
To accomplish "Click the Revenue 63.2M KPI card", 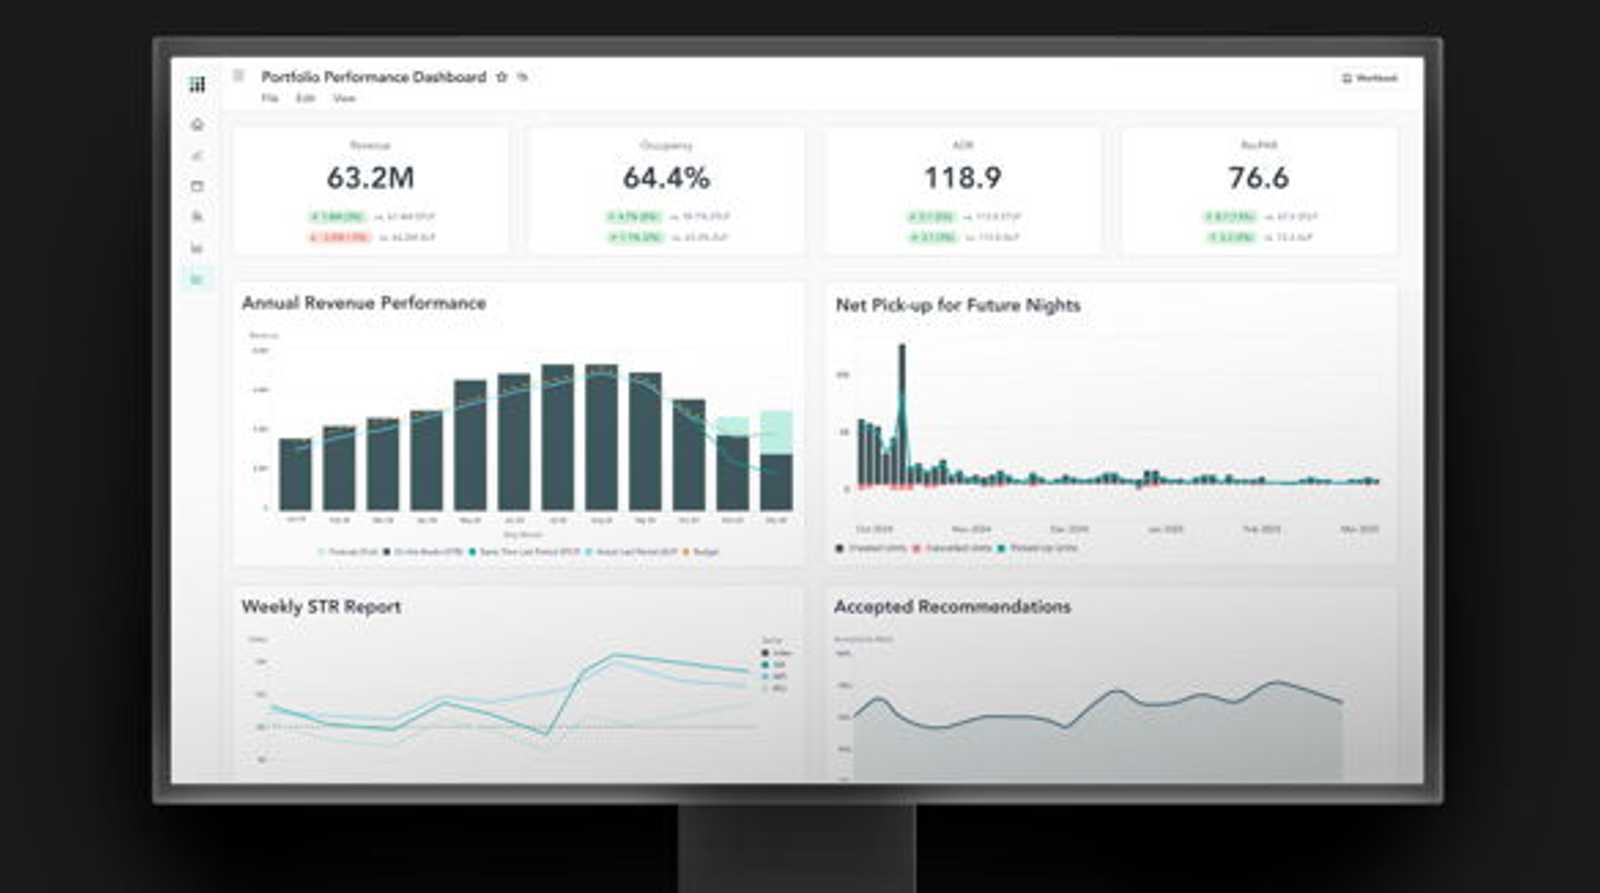I will 371,191.
